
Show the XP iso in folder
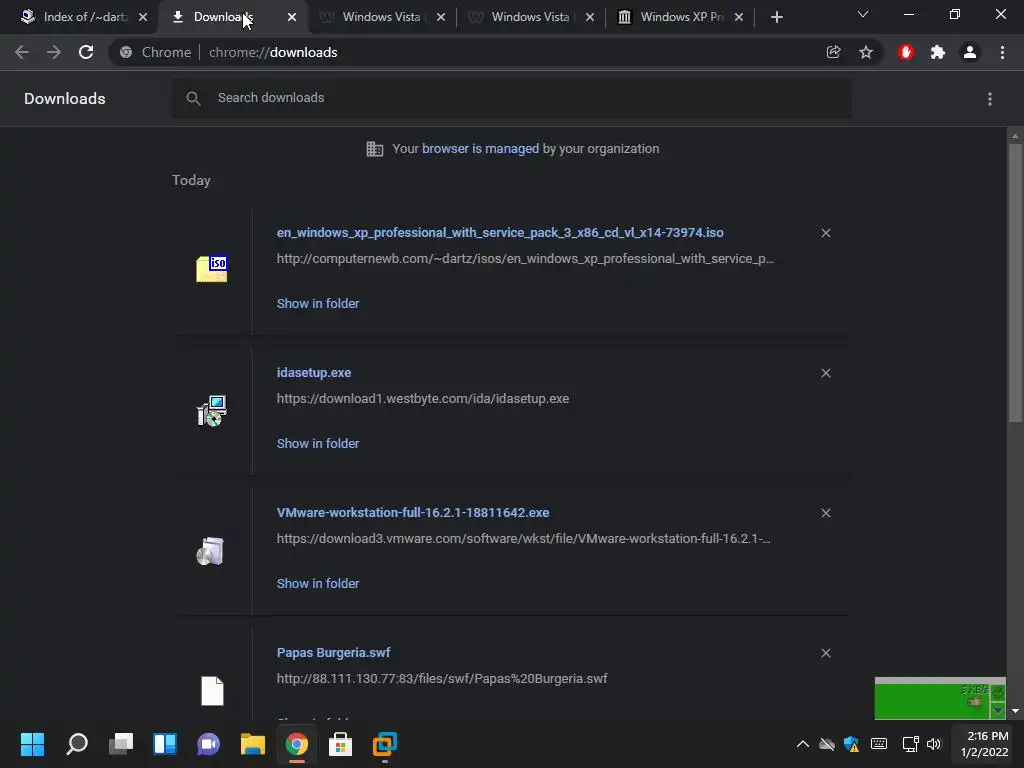coord(318,304)
